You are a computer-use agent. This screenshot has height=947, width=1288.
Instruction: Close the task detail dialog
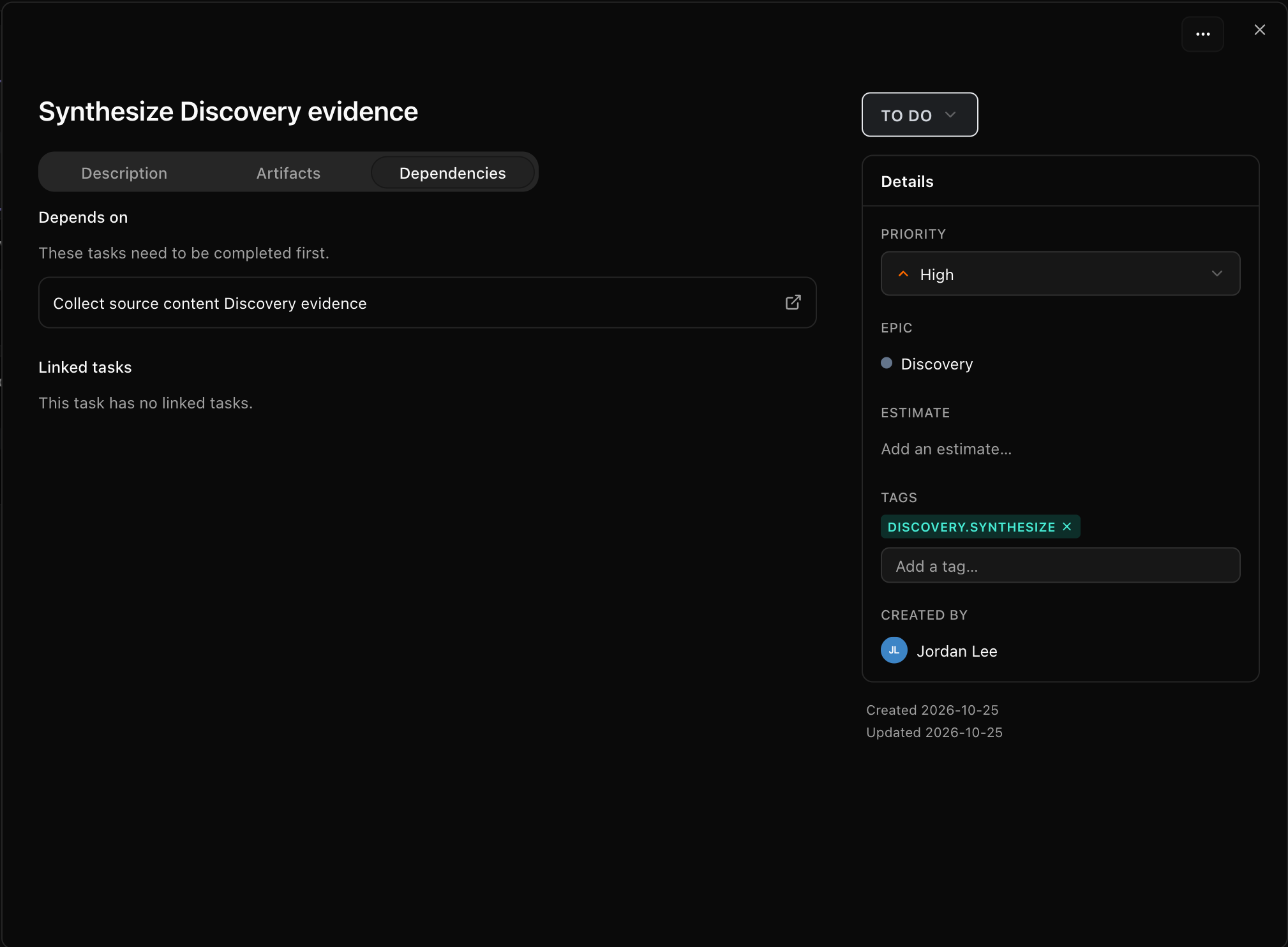coord(1260,30)
